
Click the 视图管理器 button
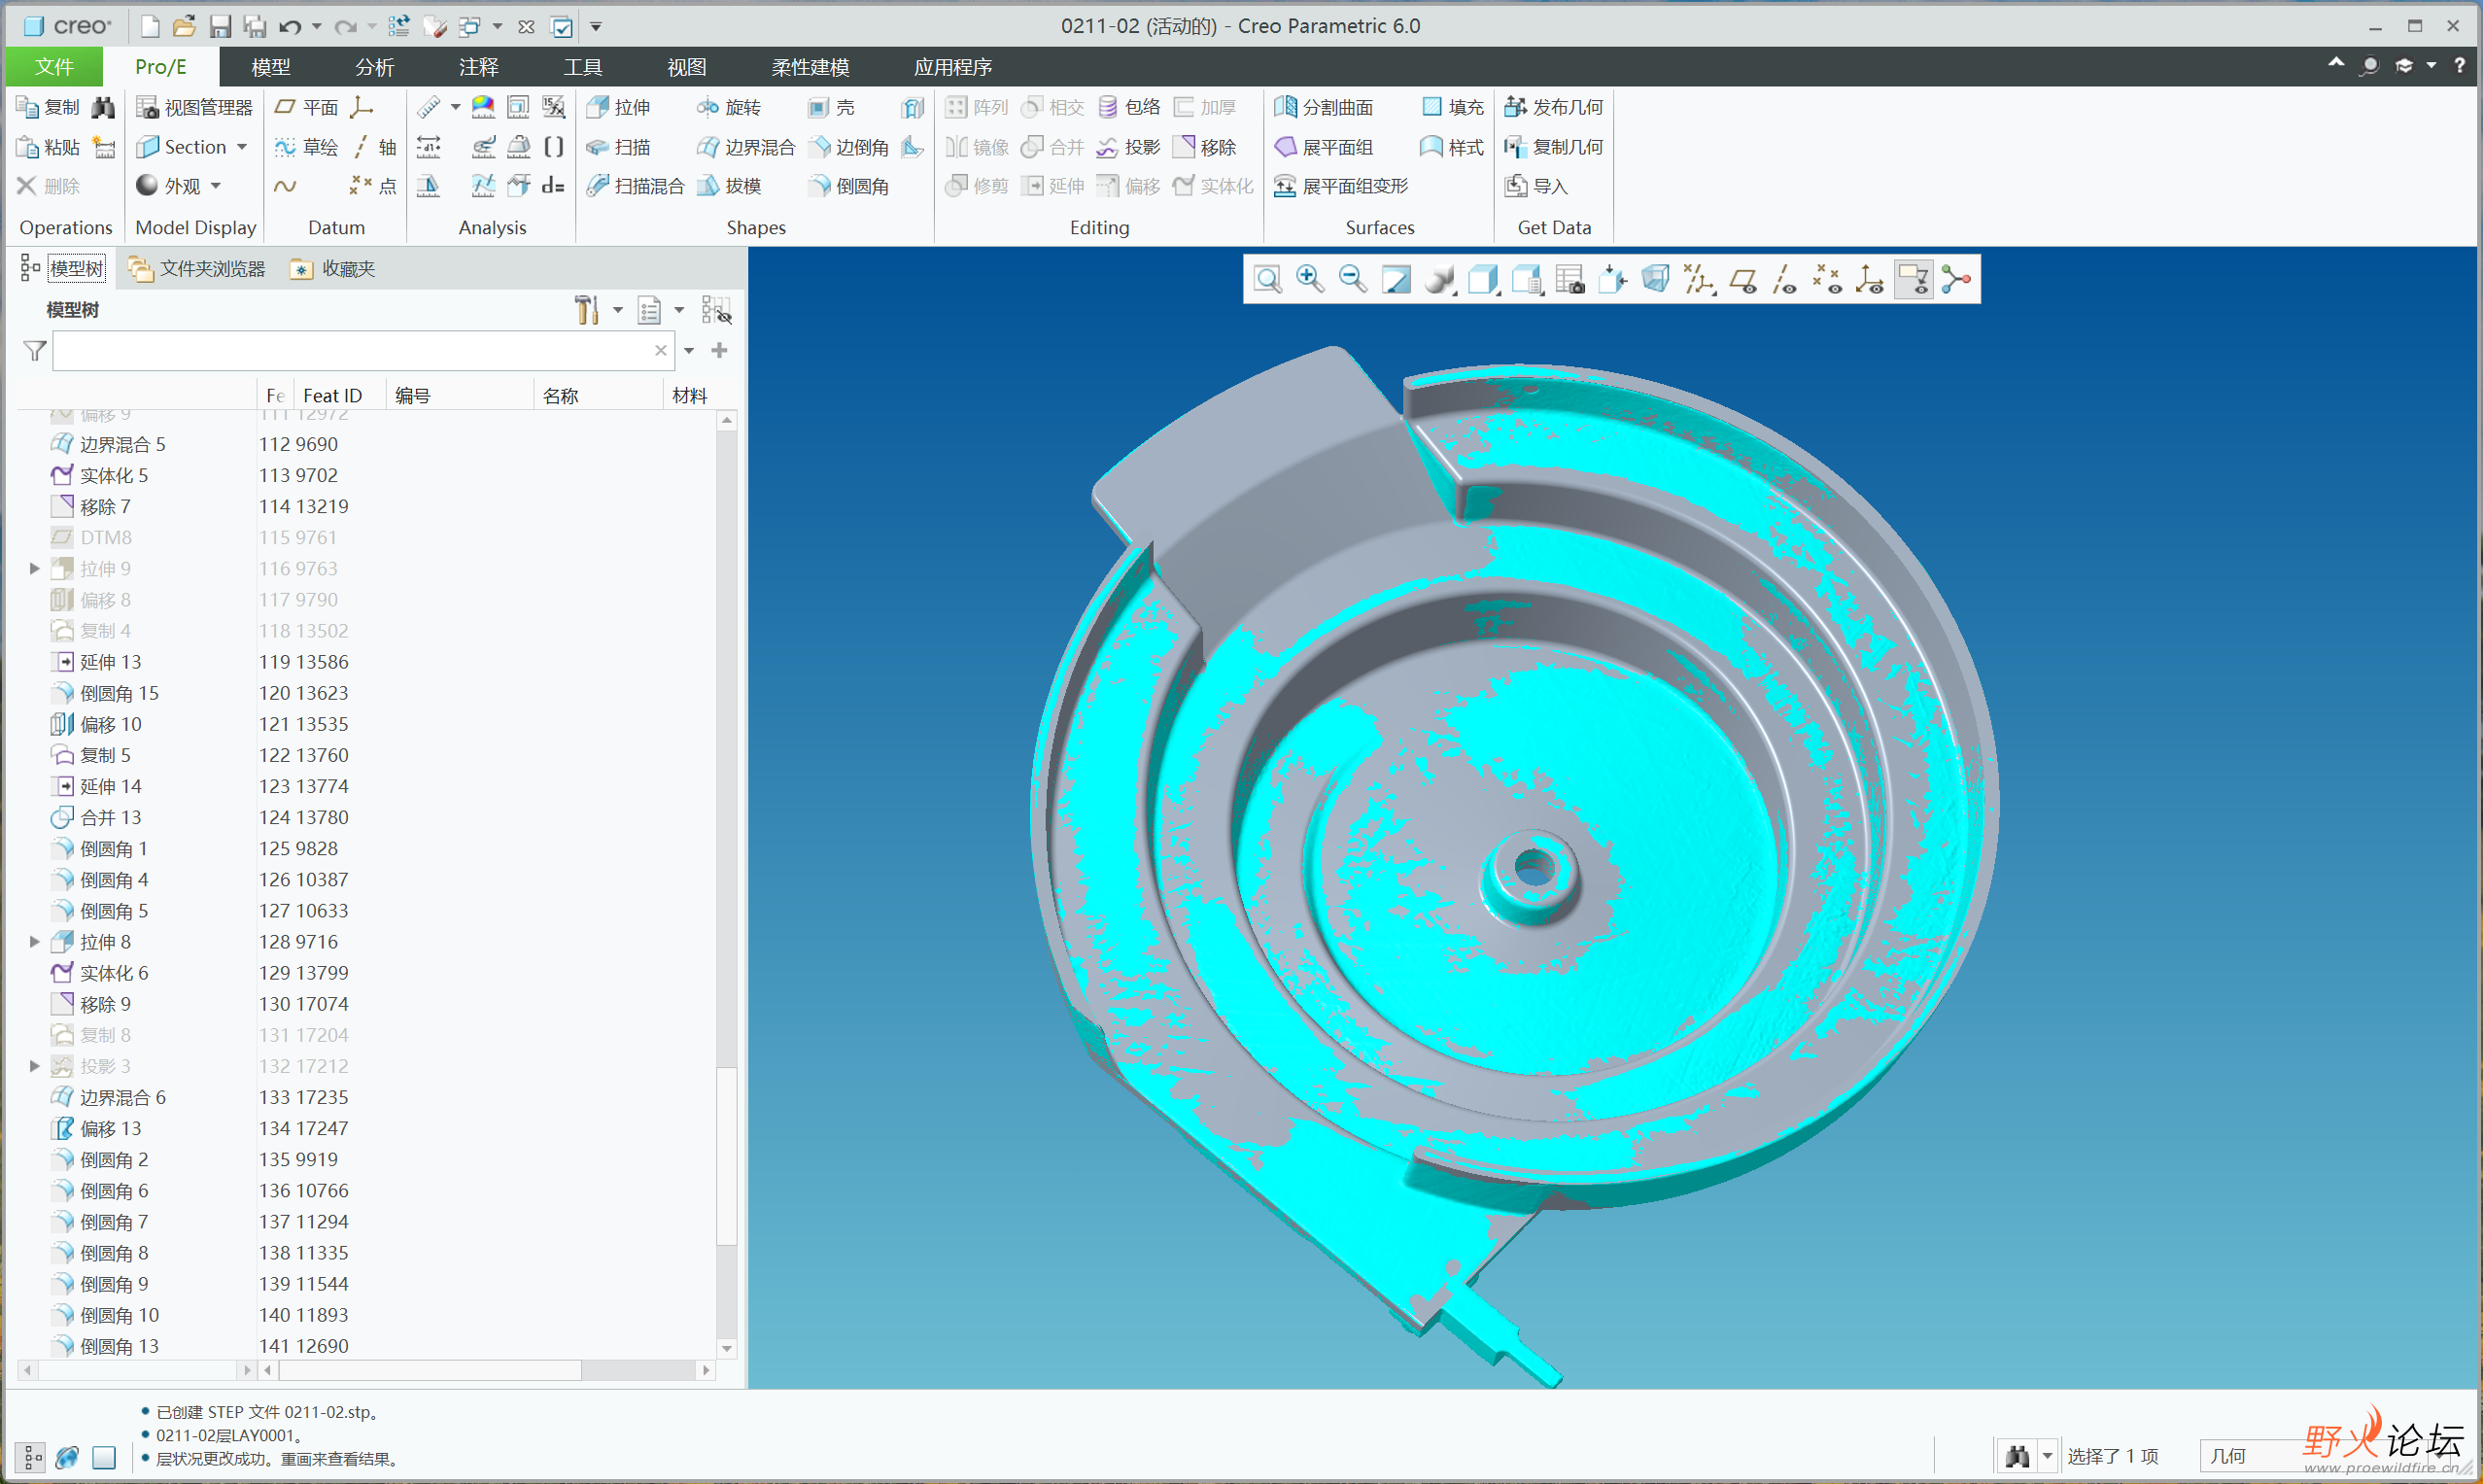[195, 107]
